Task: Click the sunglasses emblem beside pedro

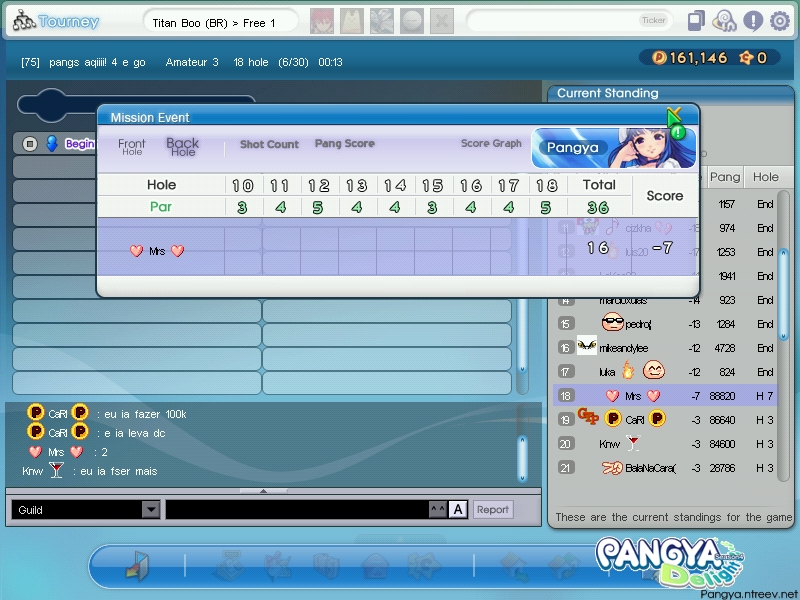Action: [612, 323]
